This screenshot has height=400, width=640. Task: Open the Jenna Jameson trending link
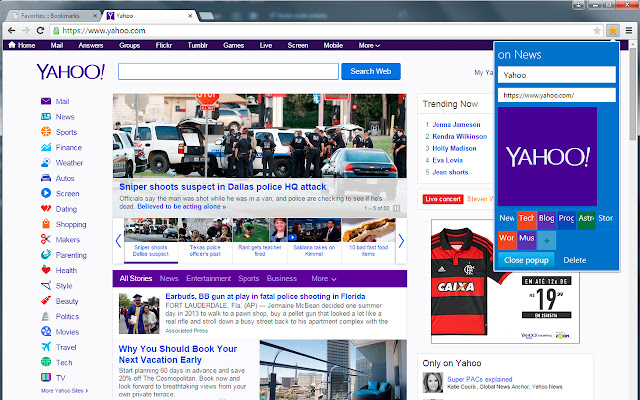pyautogui.click(x=456, y=124)
